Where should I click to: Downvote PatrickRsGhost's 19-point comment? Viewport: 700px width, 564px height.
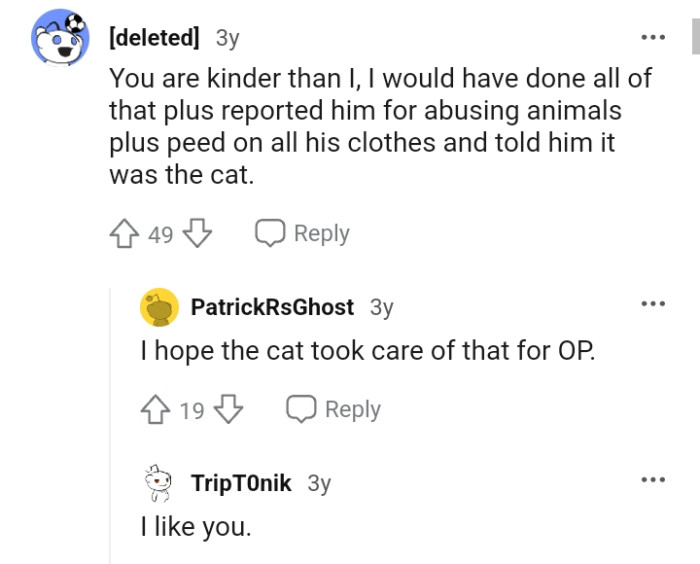pos(230,410)
